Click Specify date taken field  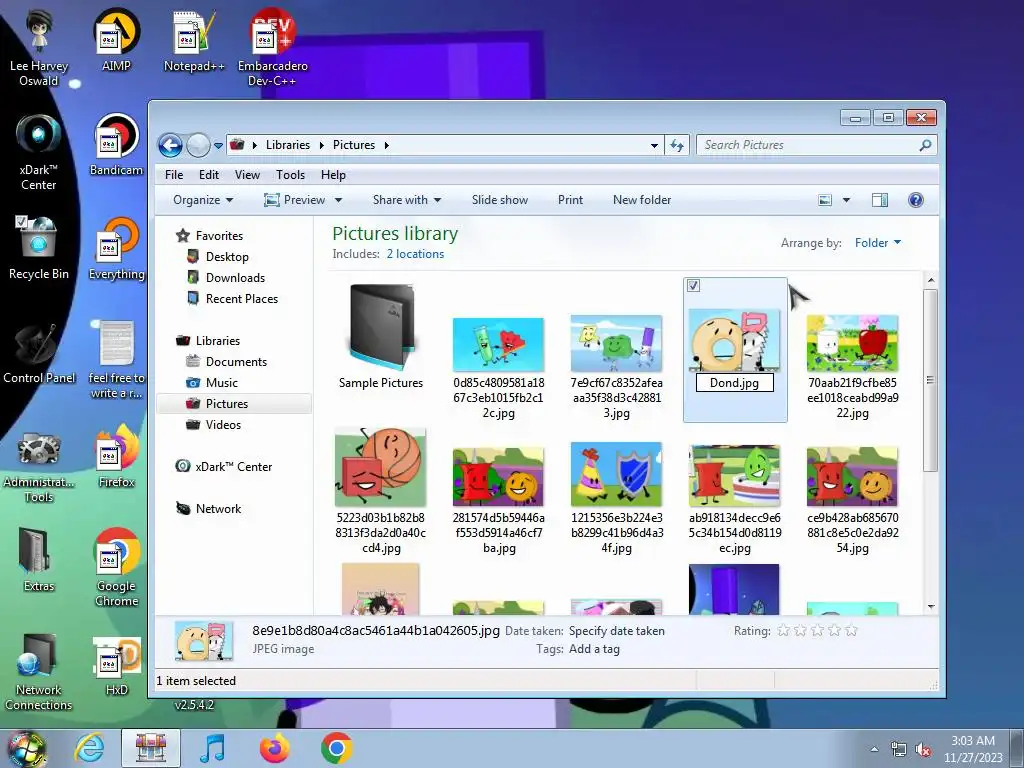pos(616,631)
